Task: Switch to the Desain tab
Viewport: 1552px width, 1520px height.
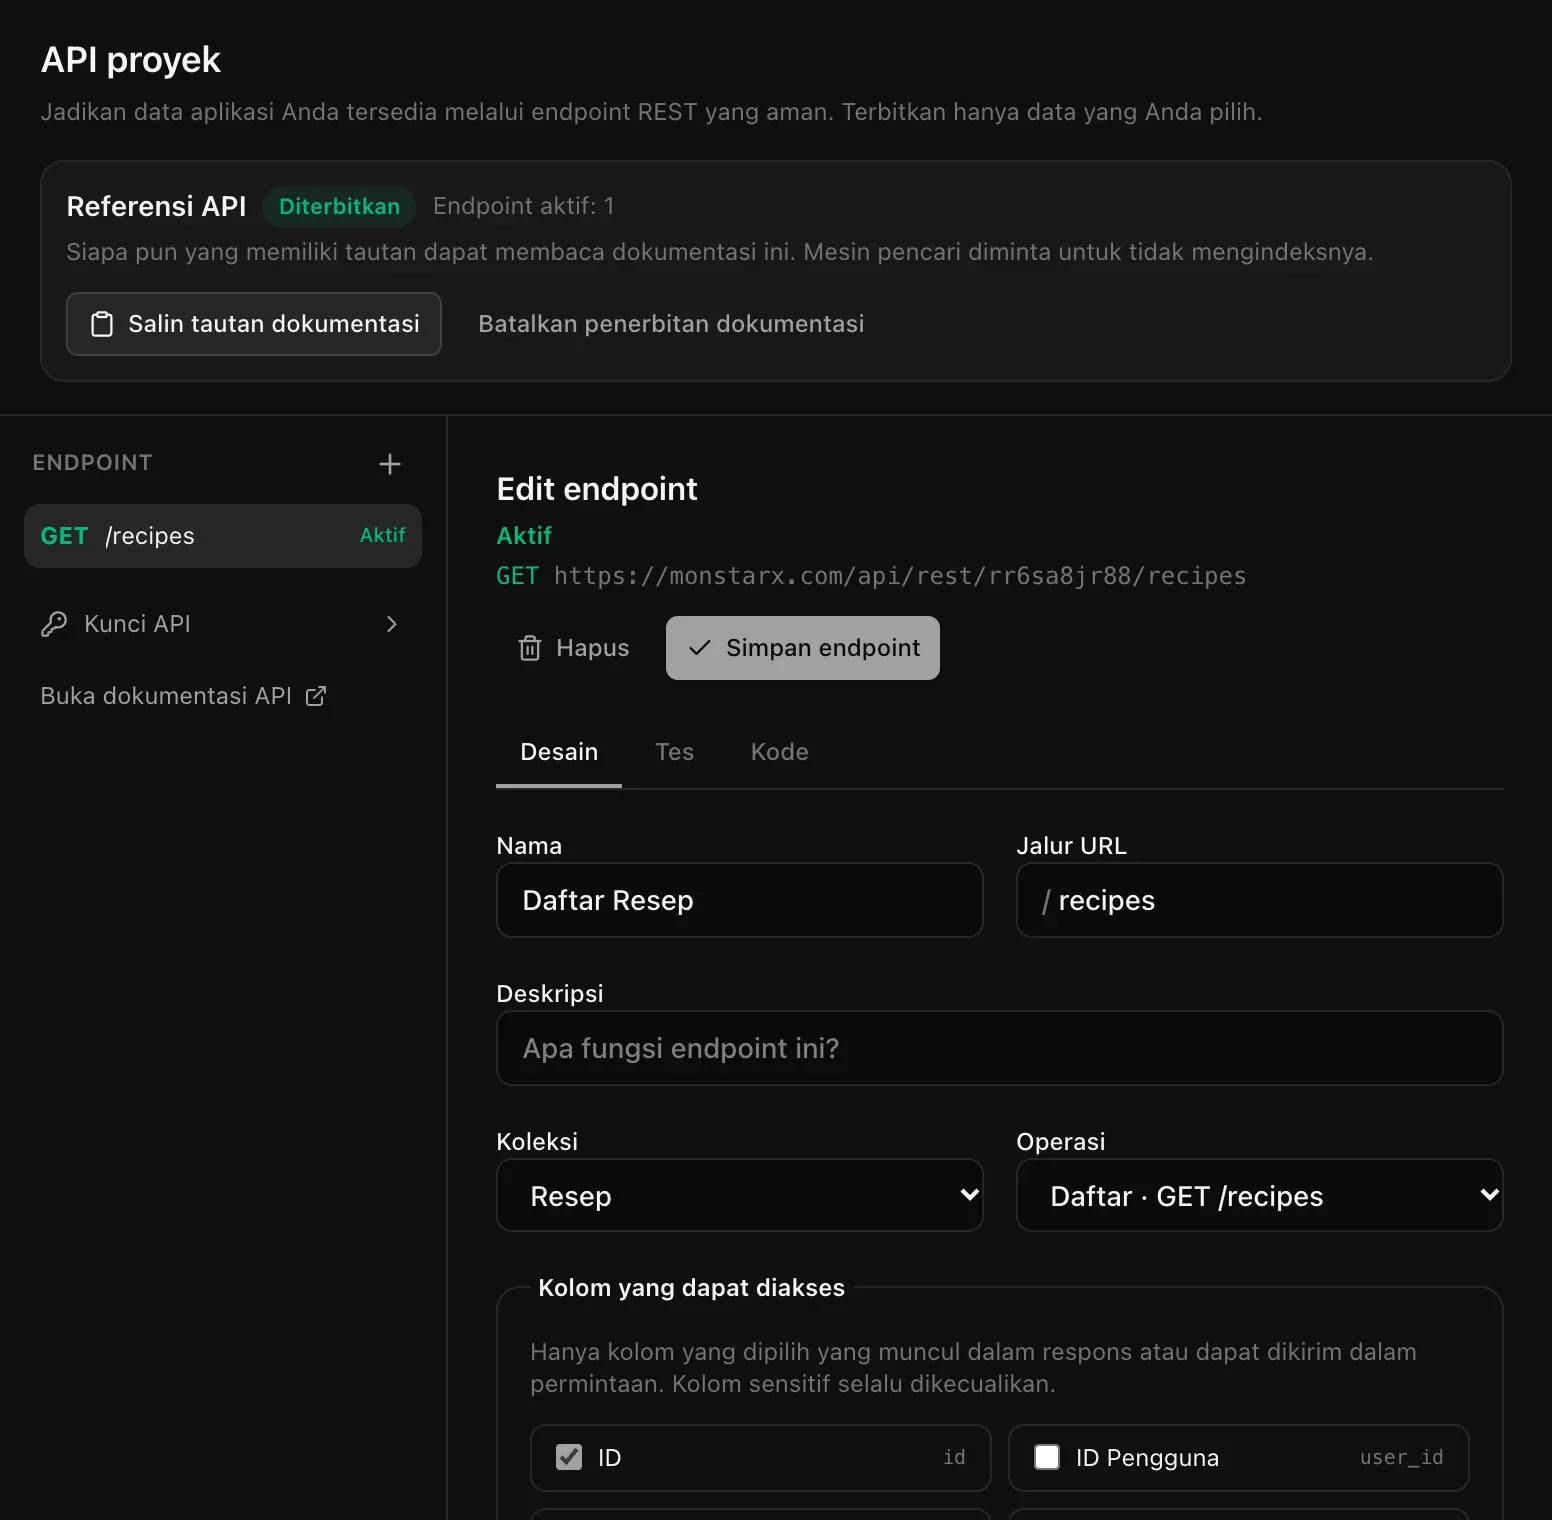Action: (559, 752)
